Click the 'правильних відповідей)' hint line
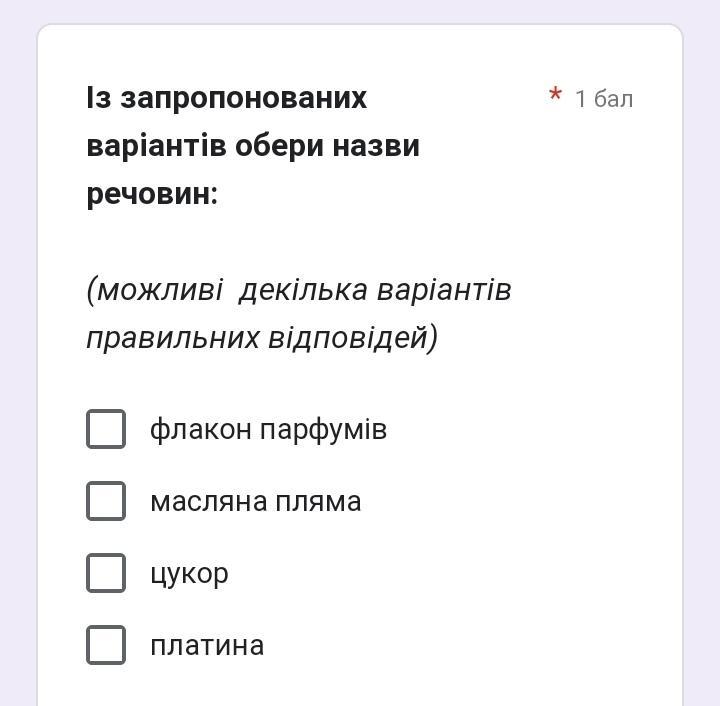The height and width of the screenshot is (706, 720). pyautogui.click(x=262, y=338)
